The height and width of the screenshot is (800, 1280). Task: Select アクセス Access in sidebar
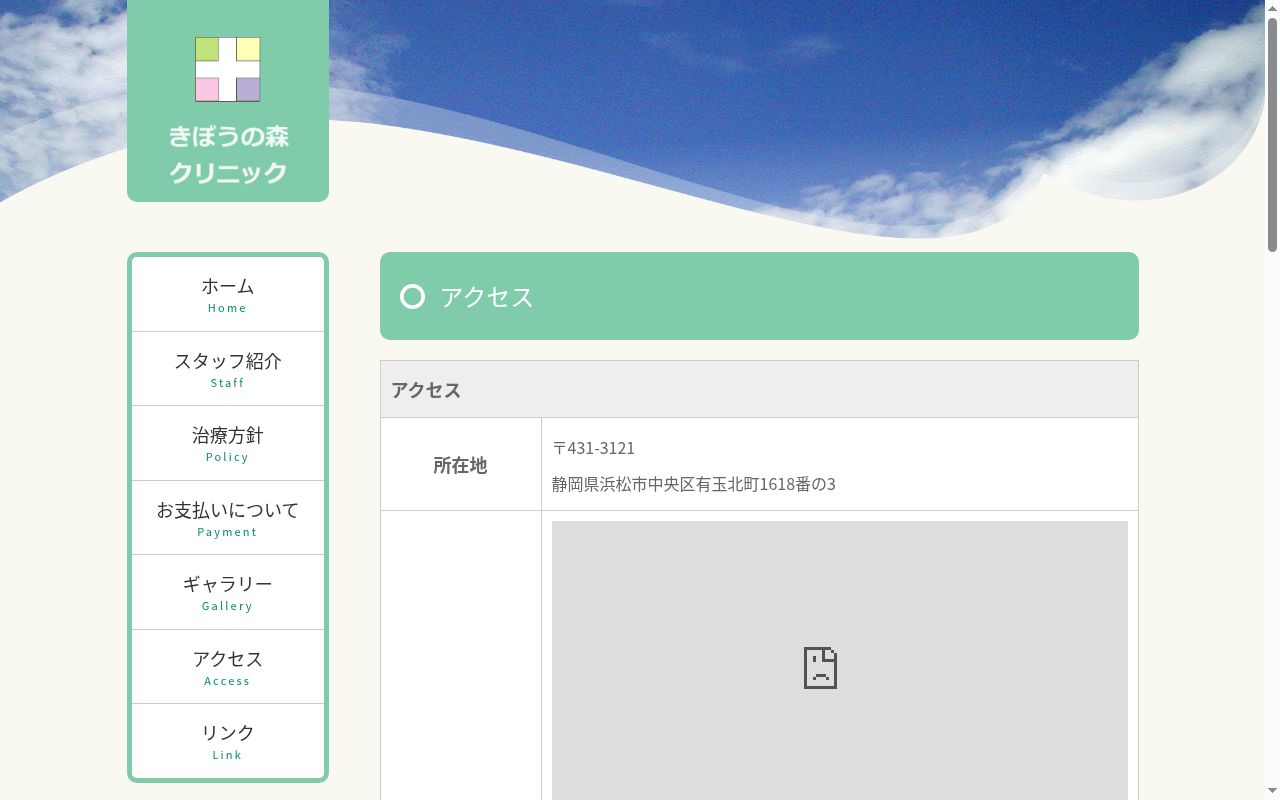pos(228,667)
